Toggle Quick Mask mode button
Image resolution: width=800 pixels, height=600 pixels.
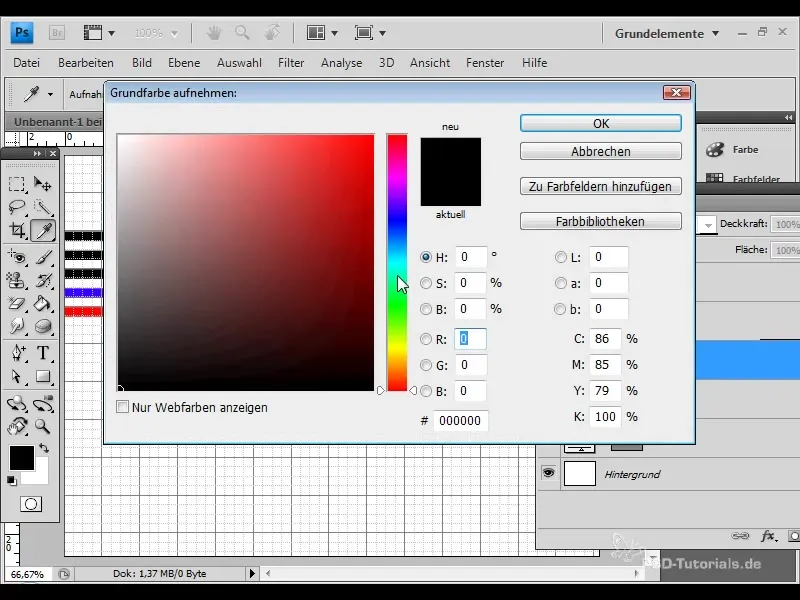pyautogui.click(x=31, y=504)
